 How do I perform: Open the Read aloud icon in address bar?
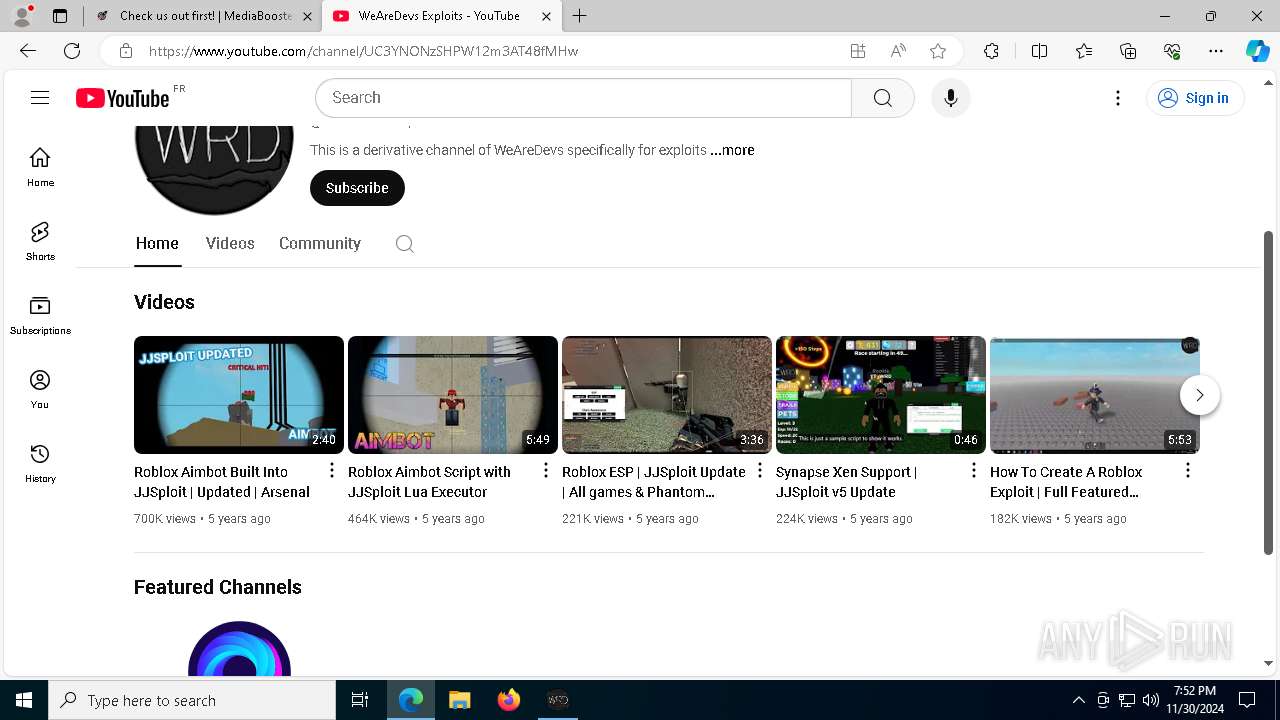[x=898, y=51]
